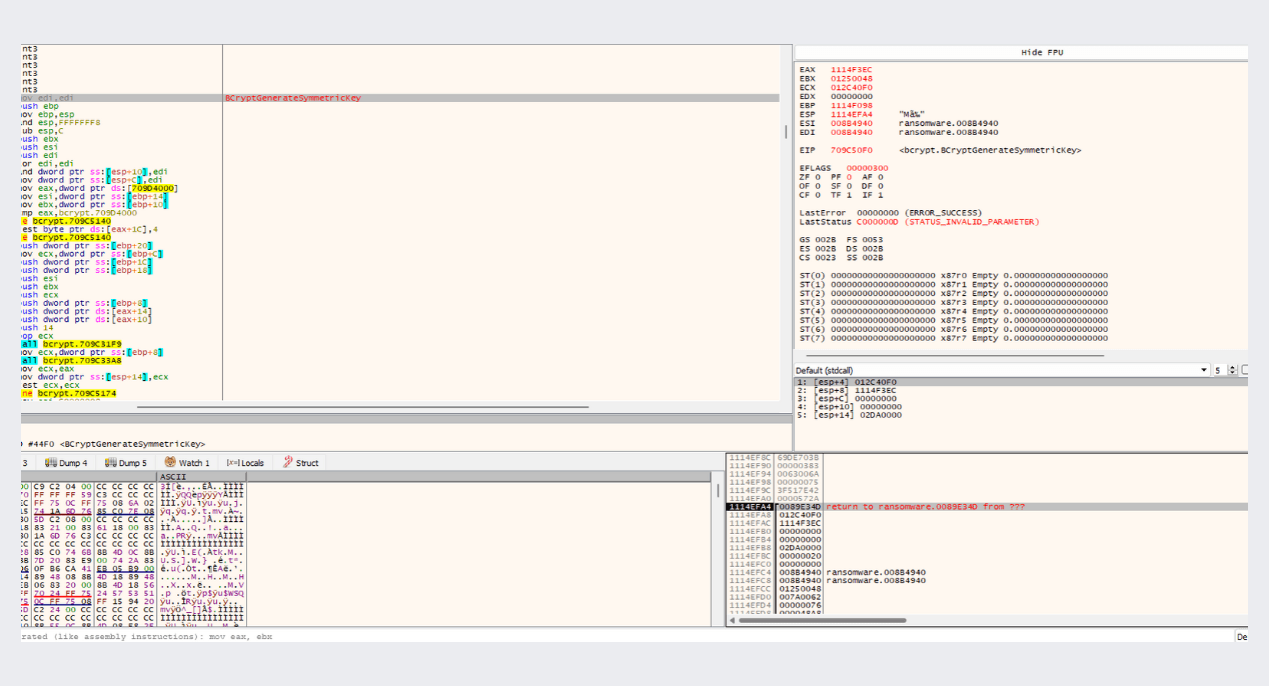Viewport: 1269px width, 686px height.
Task: Select argument 2: [esp+8] 1114F3EC
Action: click(1021, 390)
